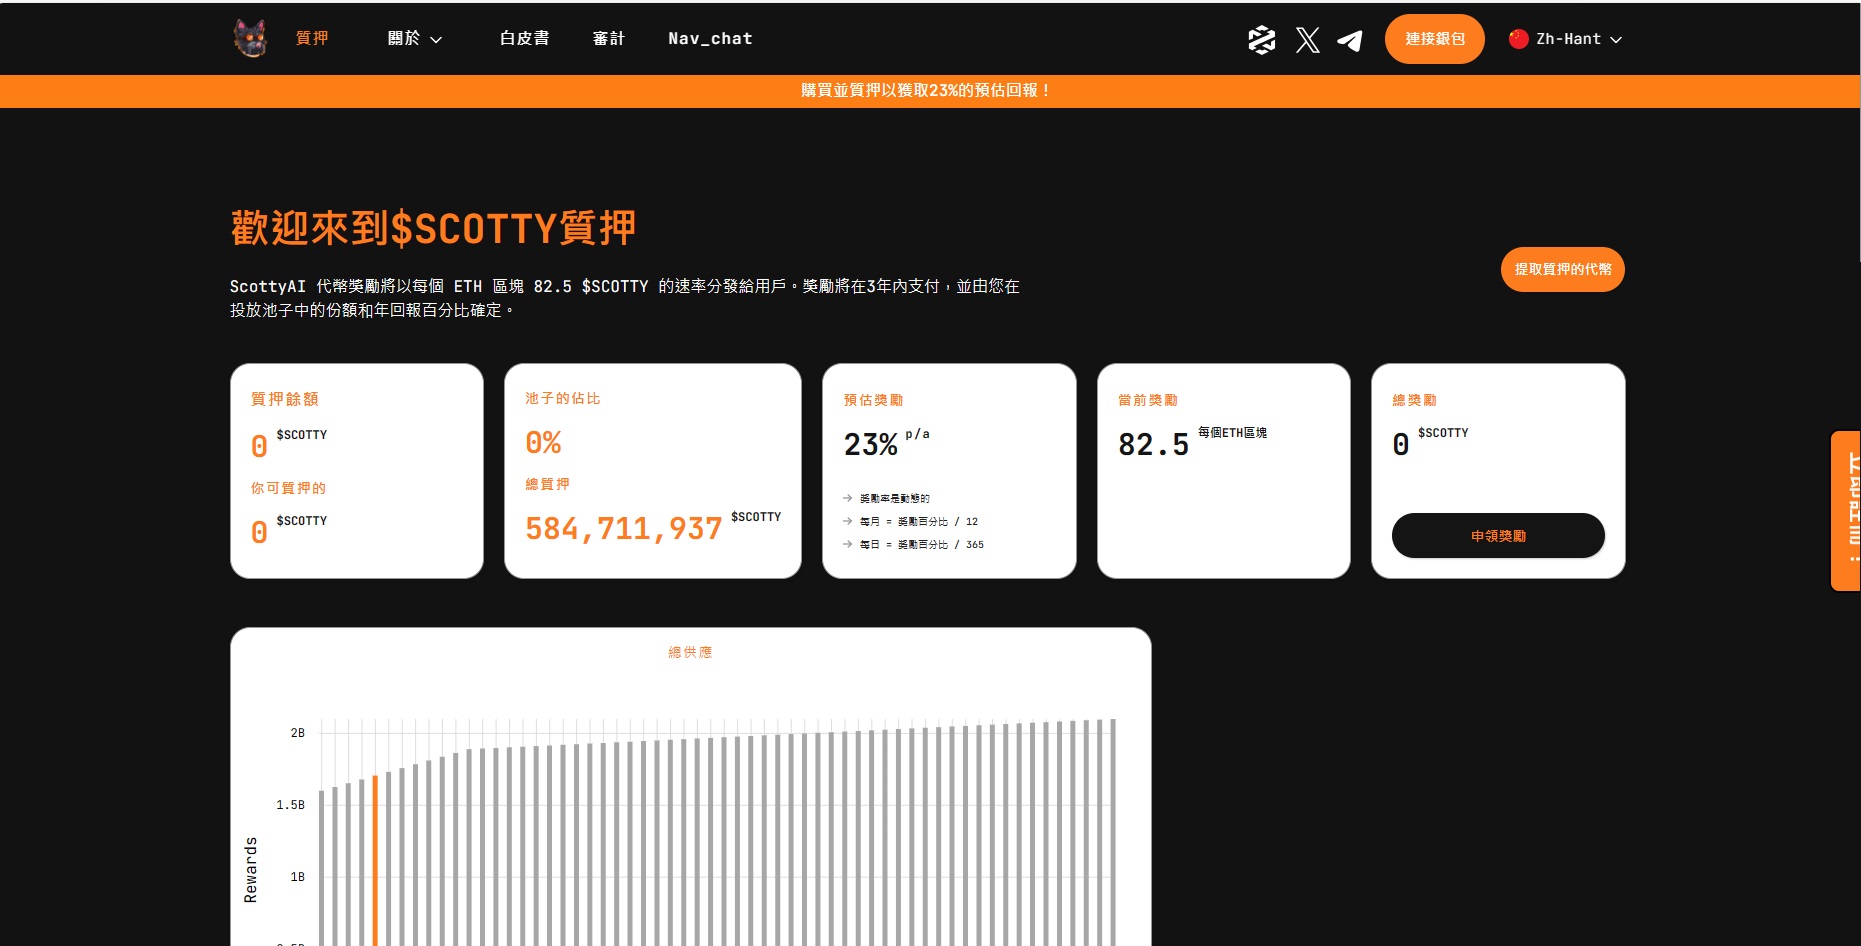Open the orange side tab on right edge

(1846, 510)
